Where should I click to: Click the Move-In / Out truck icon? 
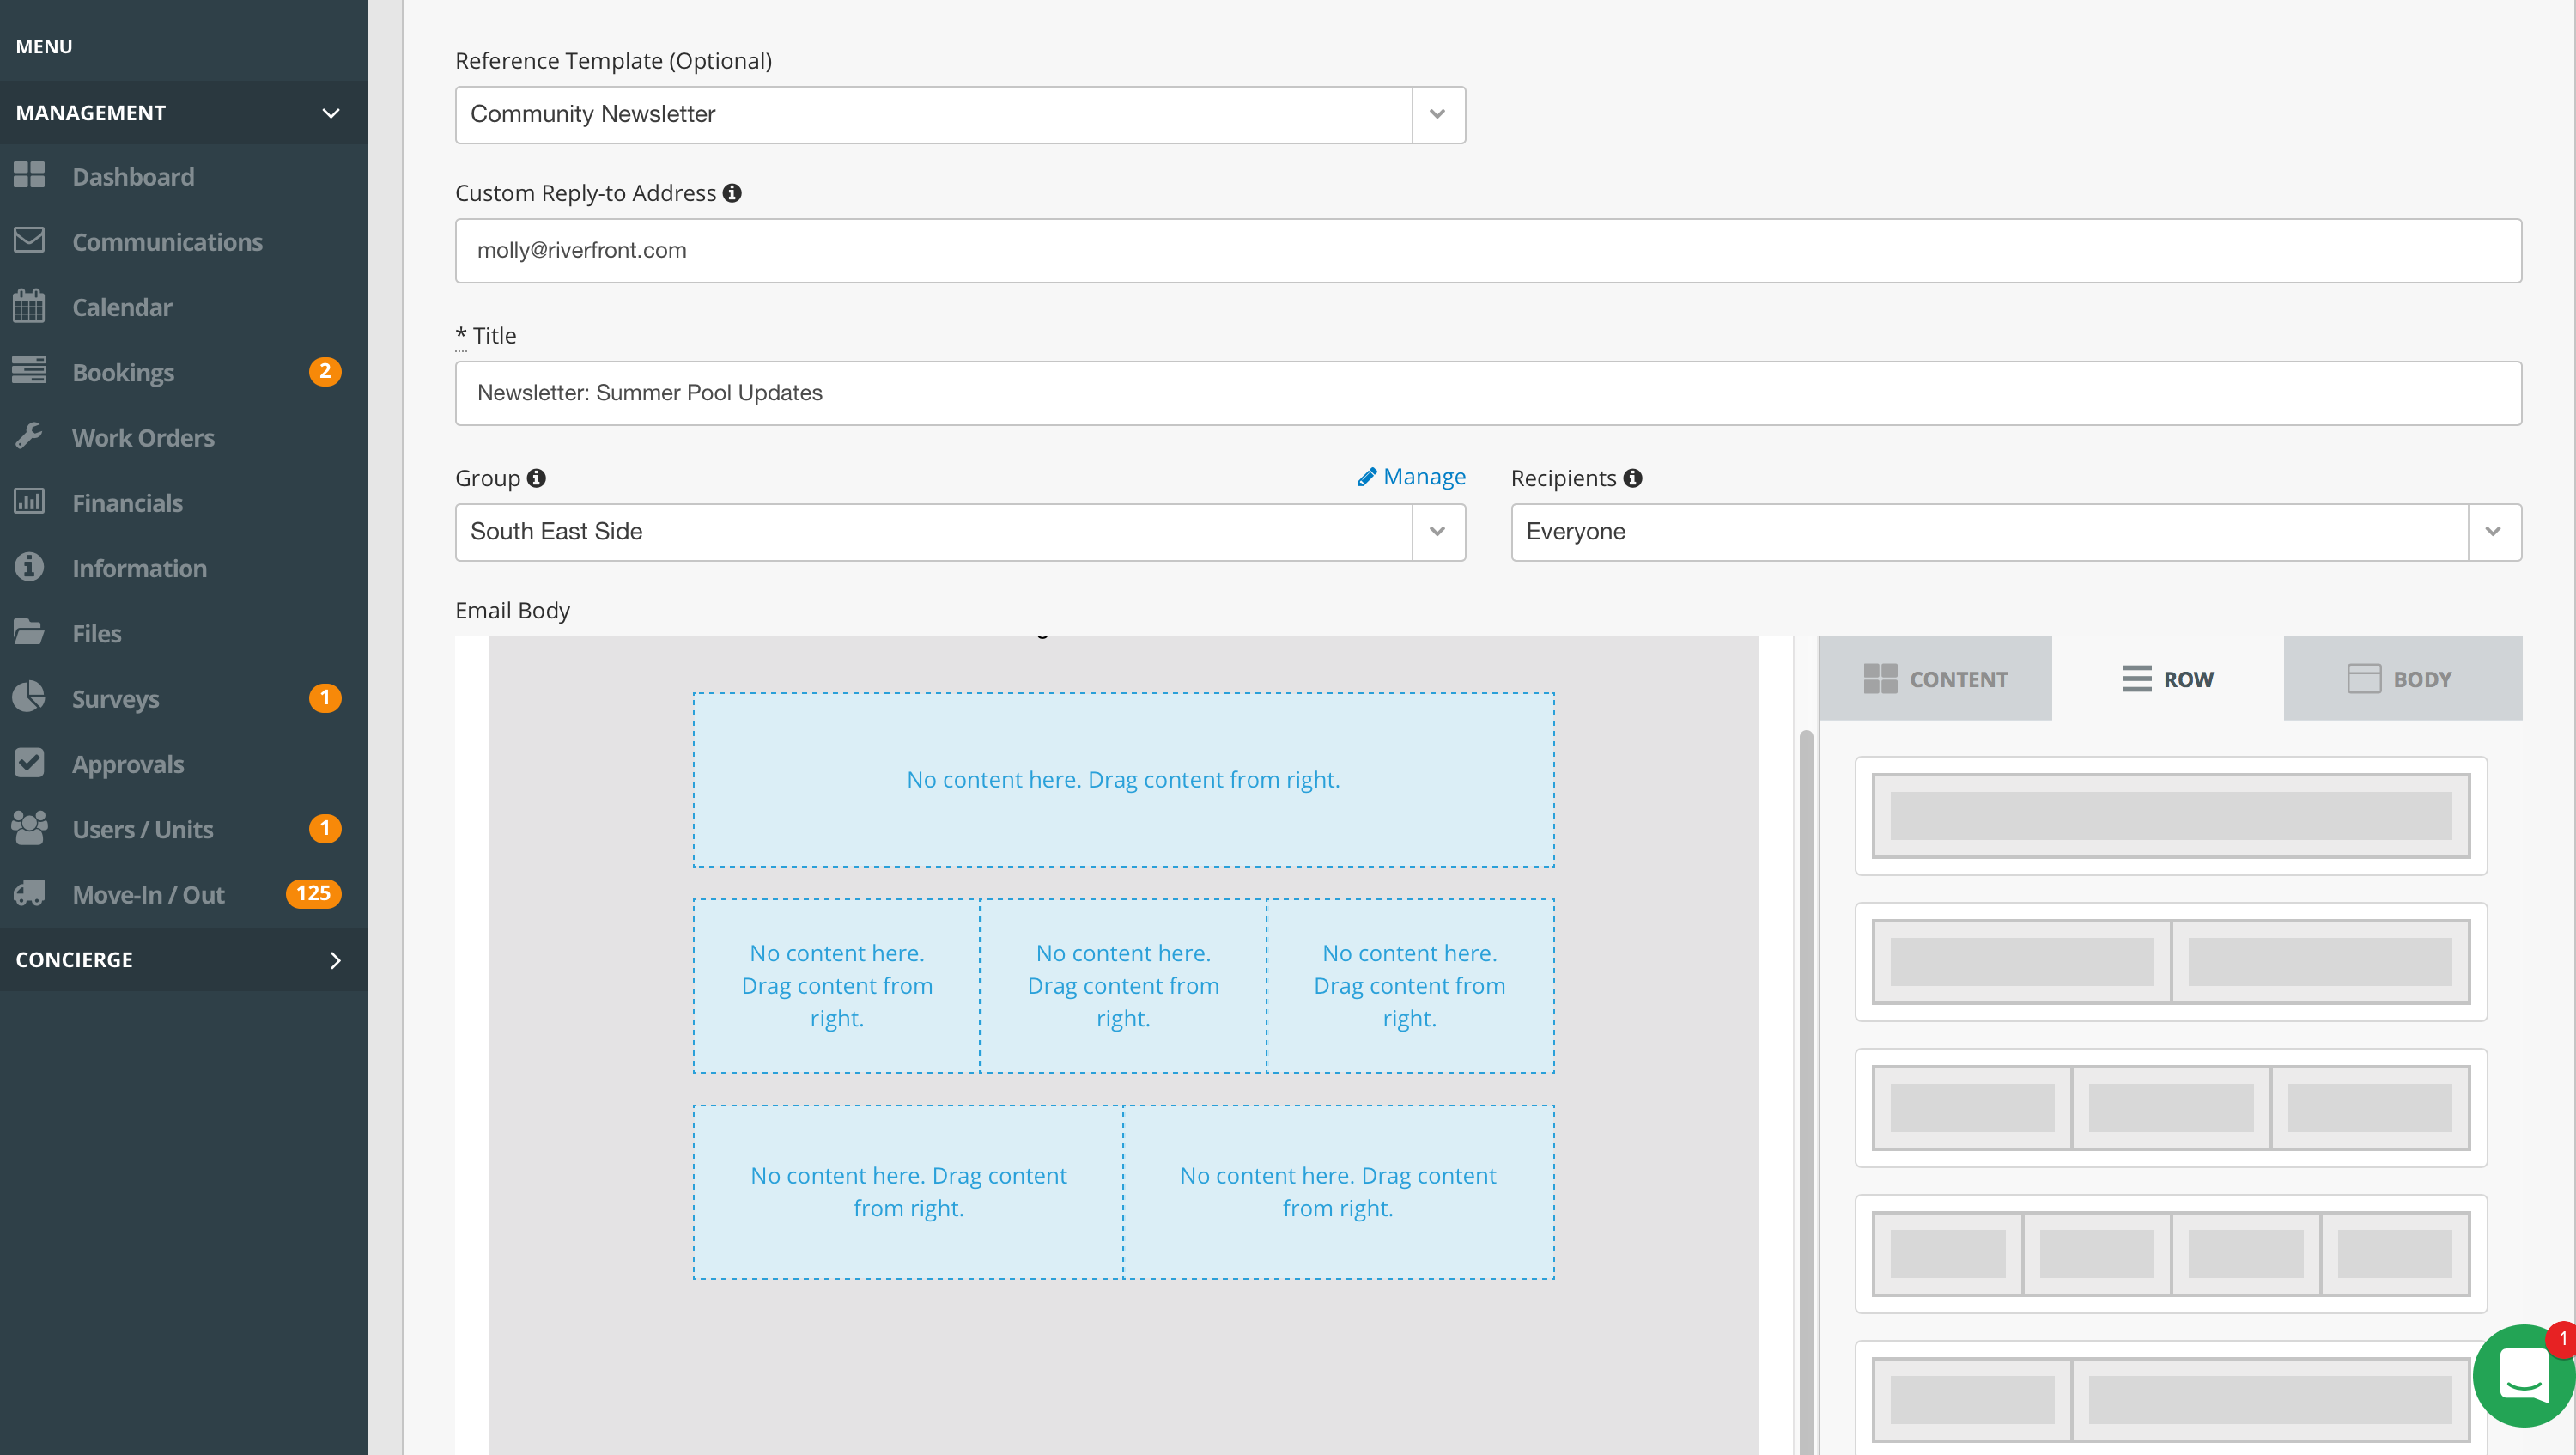click(x=29, y=893)
